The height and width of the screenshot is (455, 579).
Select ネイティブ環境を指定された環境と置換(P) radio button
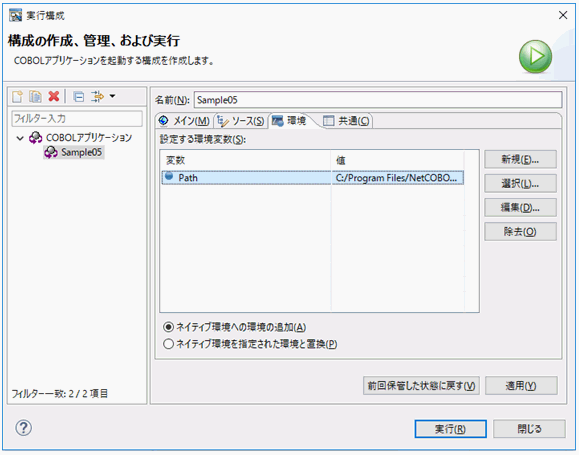click(168, 344)
